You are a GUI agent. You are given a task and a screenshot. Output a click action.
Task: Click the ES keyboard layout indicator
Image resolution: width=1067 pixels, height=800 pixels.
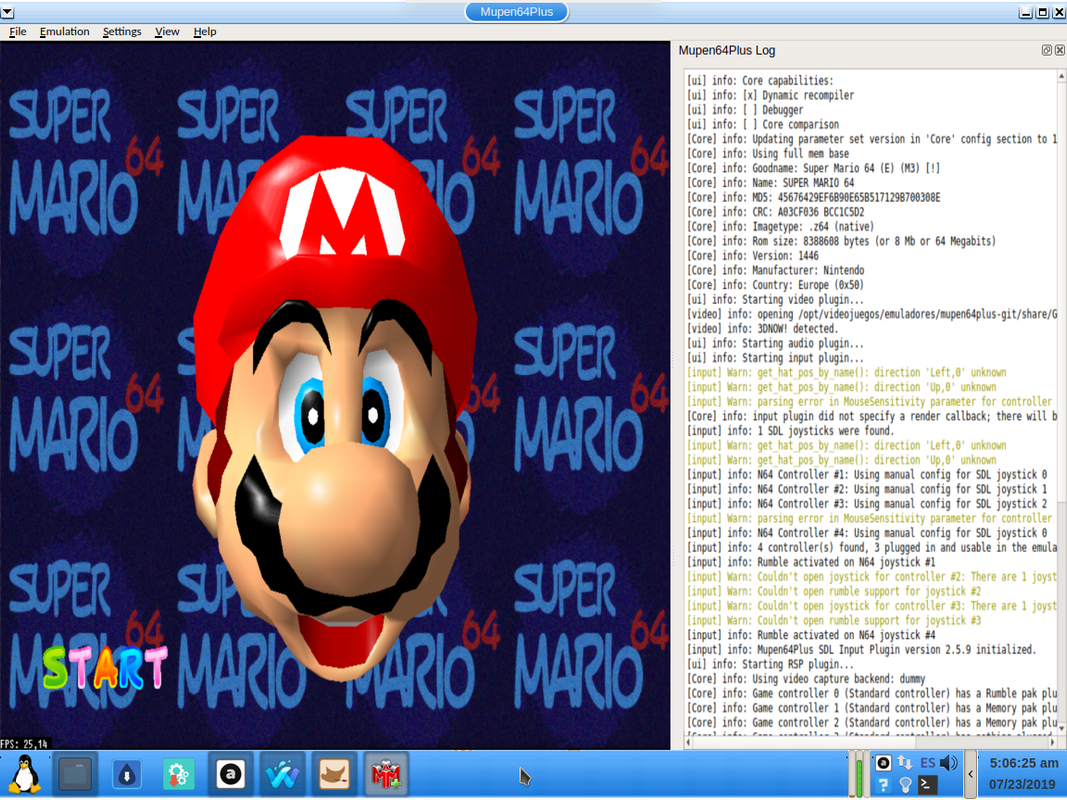(928, 763)
